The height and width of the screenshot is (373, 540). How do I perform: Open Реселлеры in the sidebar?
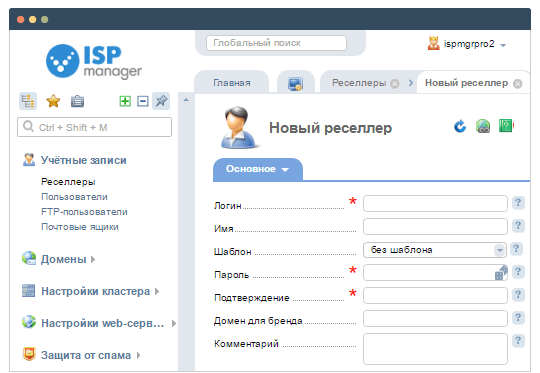[x=68, y=182]
